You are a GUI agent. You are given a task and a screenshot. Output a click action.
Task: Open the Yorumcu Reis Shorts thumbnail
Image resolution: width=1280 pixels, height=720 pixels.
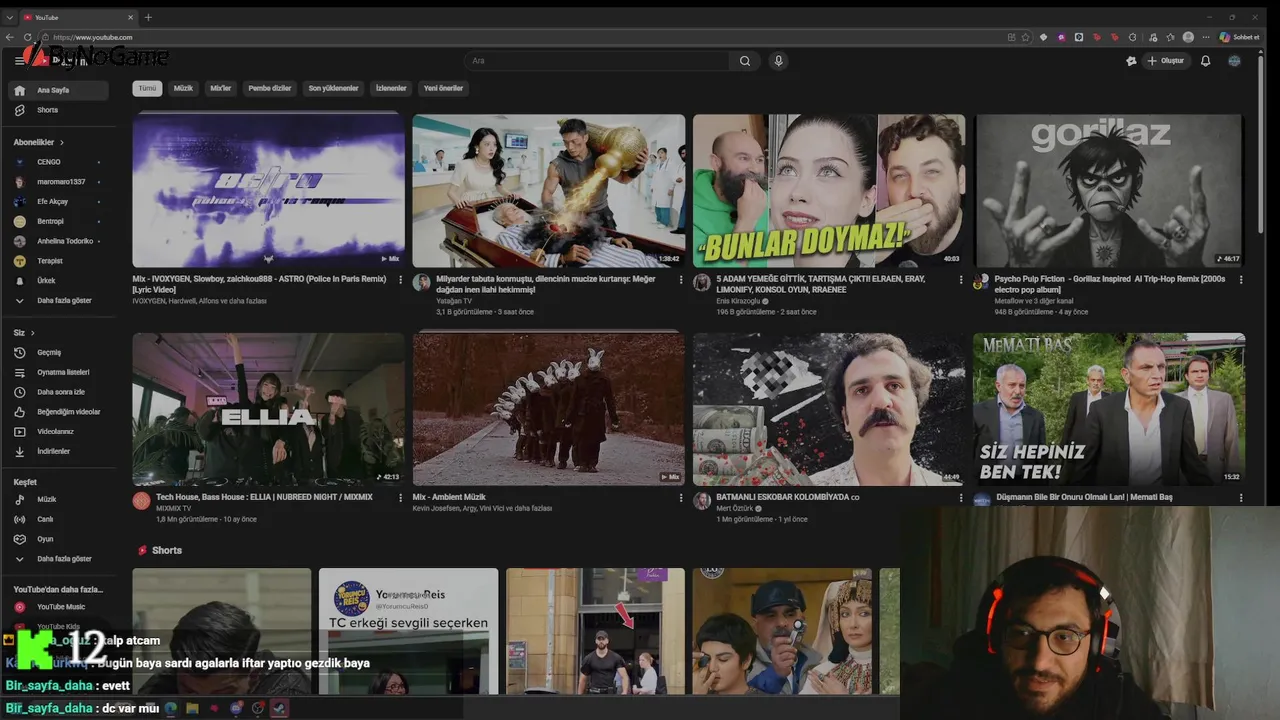click(x=408, y=631)
